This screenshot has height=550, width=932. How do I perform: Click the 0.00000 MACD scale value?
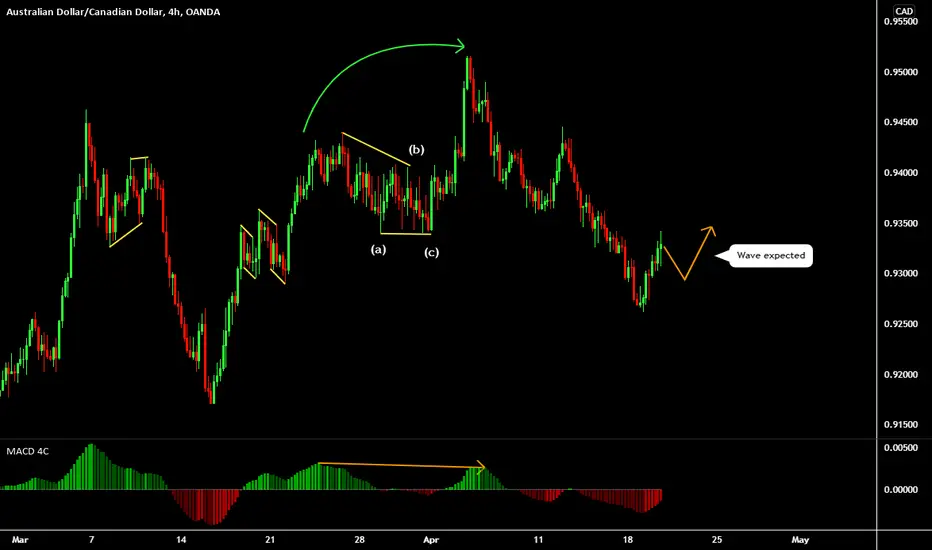900,490
